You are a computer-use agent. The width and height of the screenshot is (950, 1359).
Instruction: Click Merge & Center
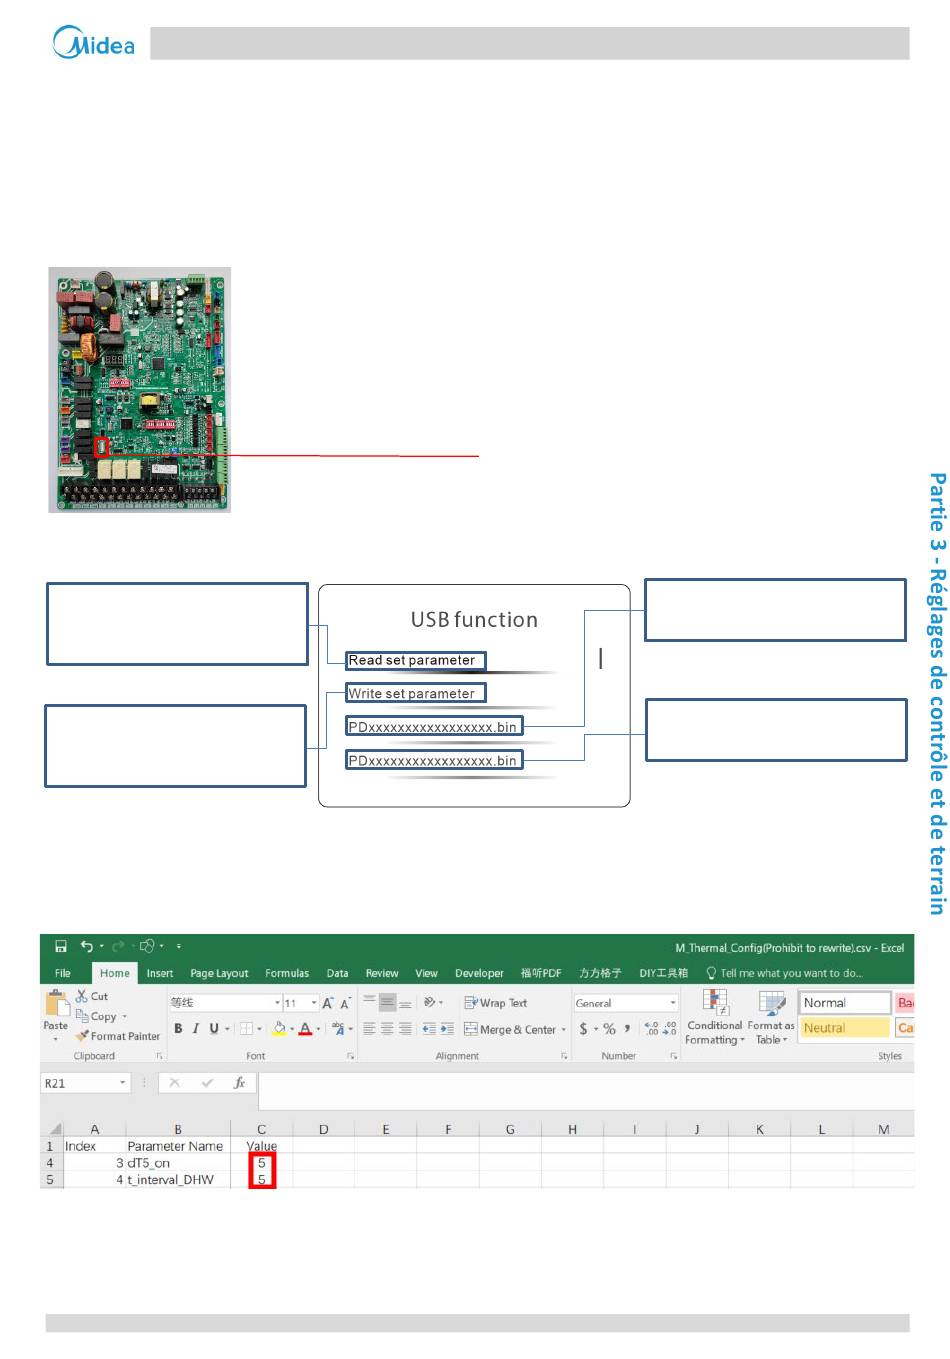510,1029
